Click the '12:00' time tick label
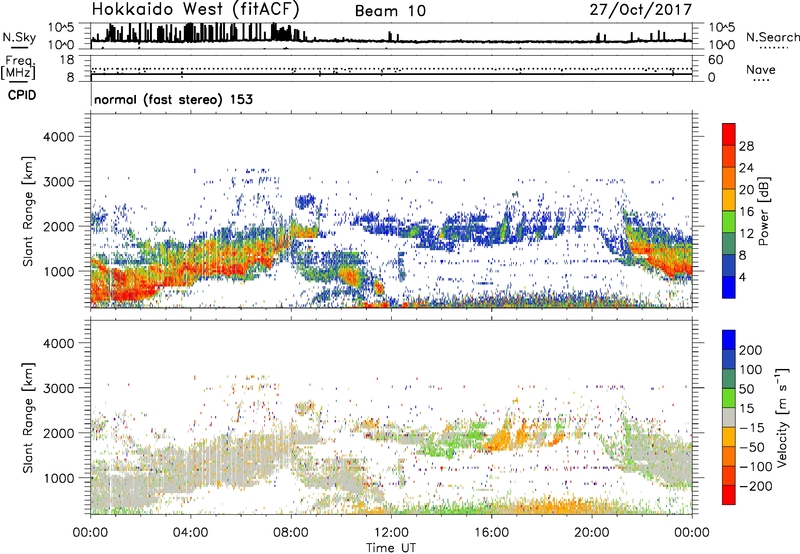The image size is (800, 554). tap(391, 533)
